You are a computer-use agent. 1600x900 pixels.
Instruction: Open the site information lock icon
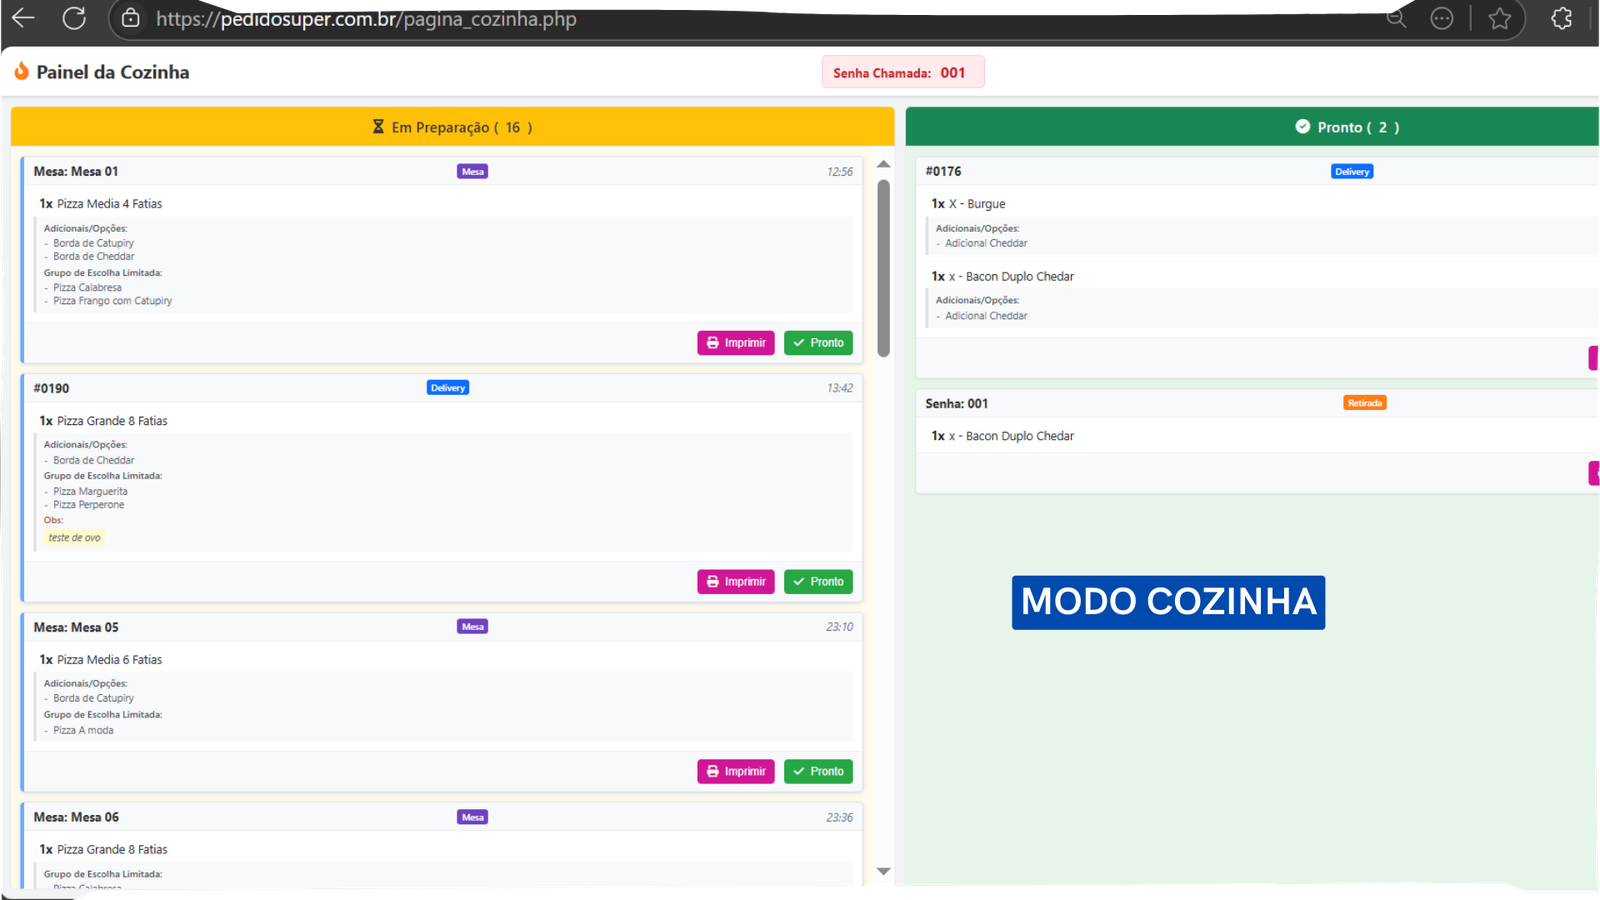(130, 18)
